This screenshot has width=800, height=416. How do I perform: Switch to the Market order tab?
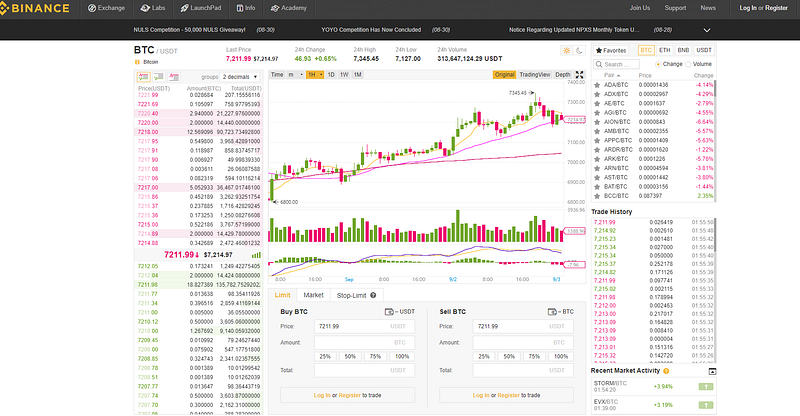pyautogui.click(x=313, y=295)
